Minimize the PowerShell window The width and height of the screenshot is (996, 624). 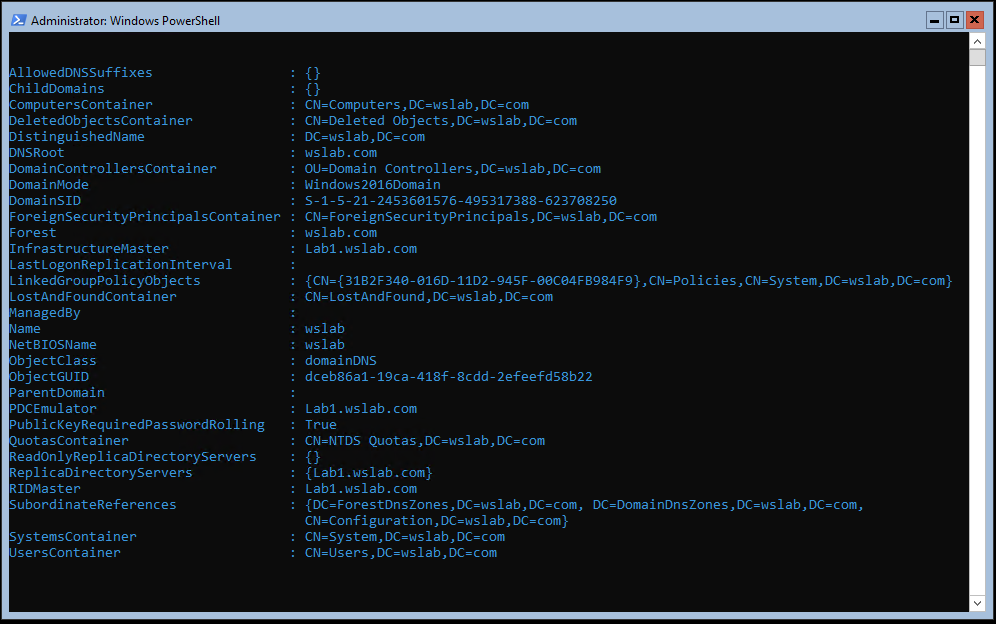click(934, 20)
